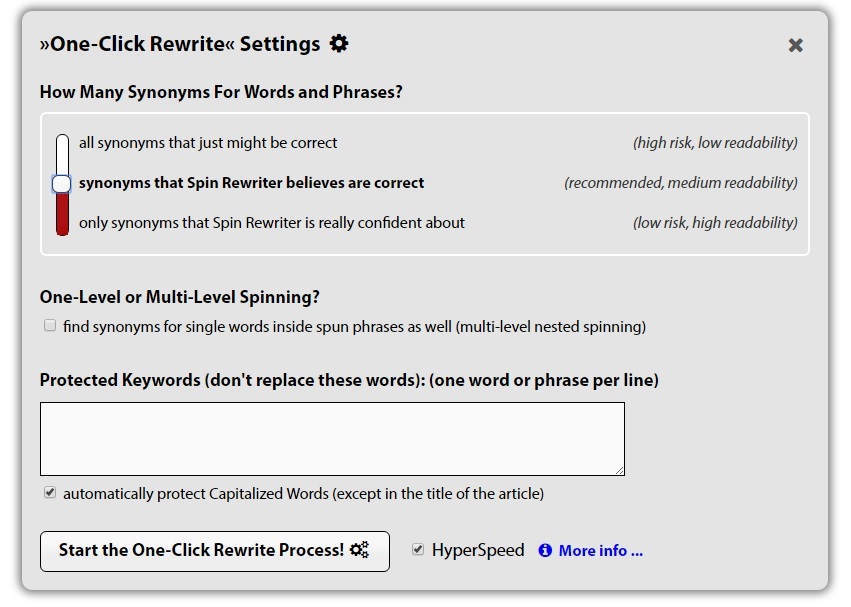Click the synonym level slider handle

[x=62, y=184]
